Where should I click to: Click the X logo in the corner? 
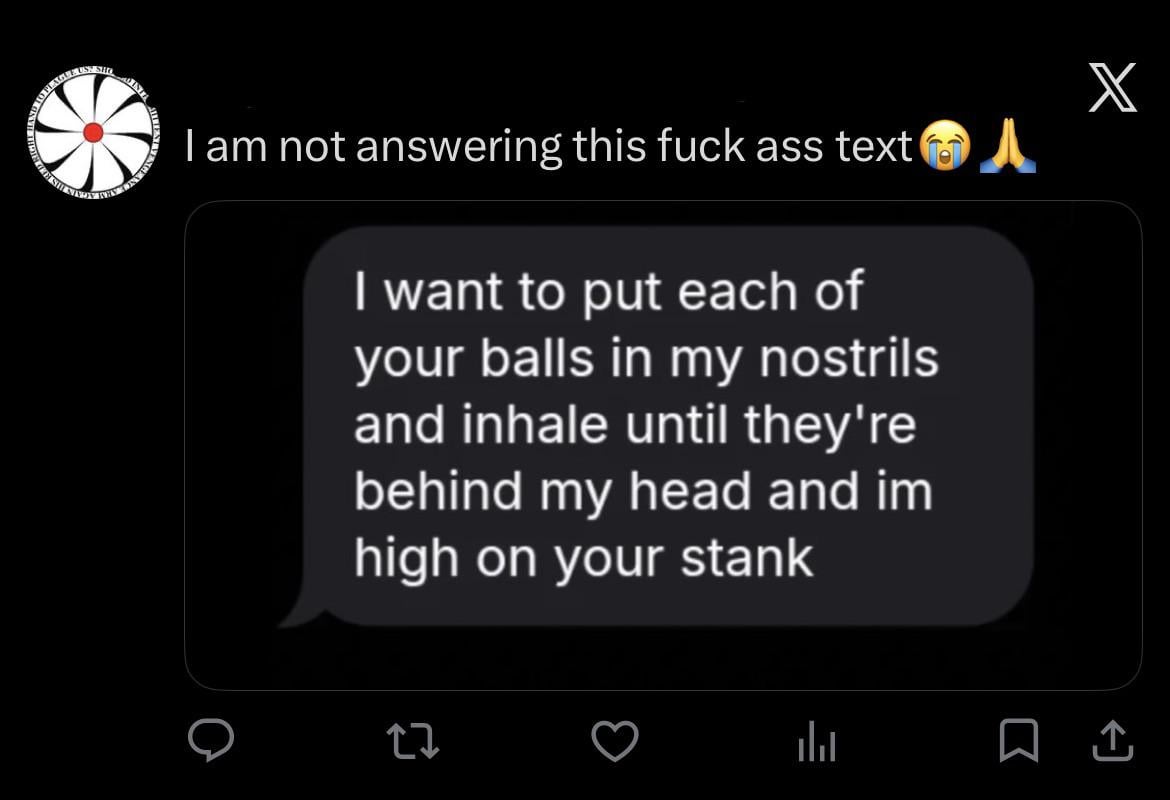point(1113,87)
